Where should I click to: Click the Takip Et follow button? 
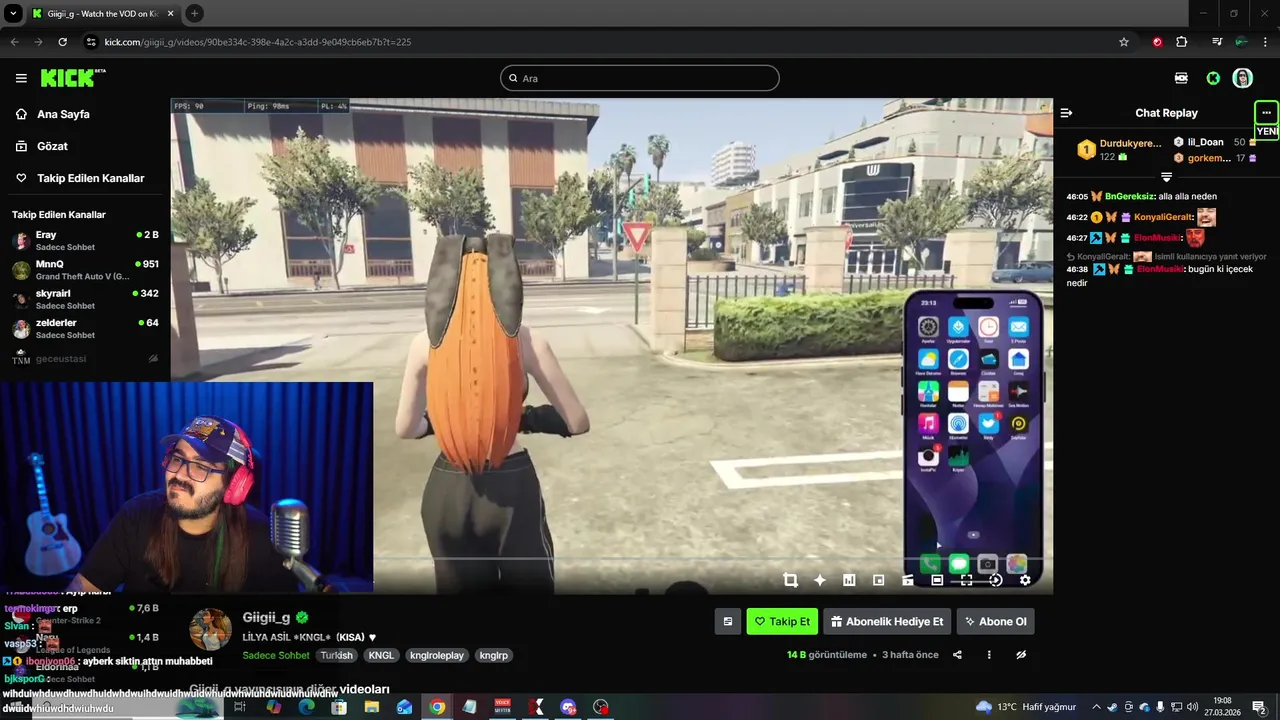782,621
